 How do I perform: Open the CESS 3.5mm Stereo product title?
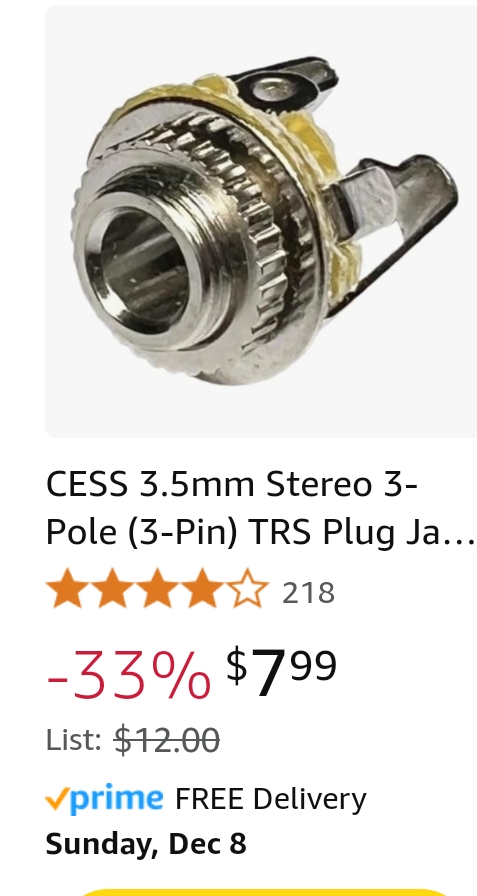260,508
